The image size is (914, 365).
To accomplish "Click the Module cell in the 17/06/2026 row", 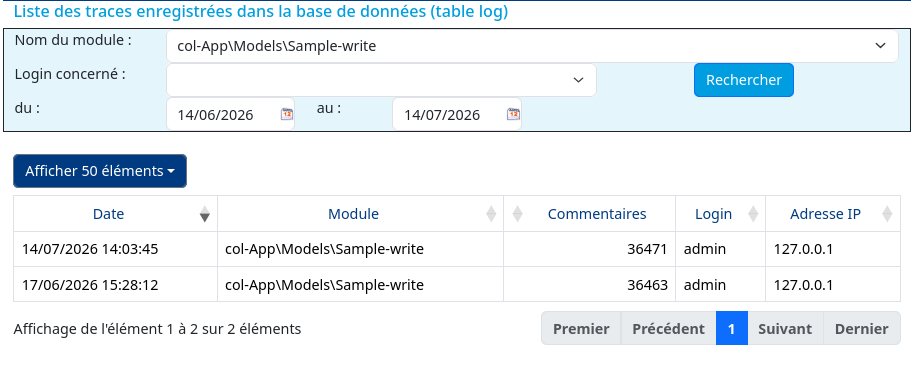I will click(x=360, y=285).
